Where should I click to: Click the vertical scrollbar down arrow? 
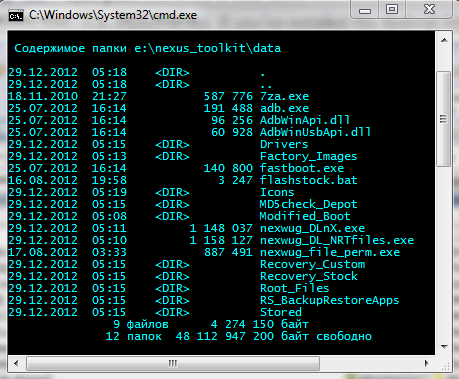(x=444, y=347)
